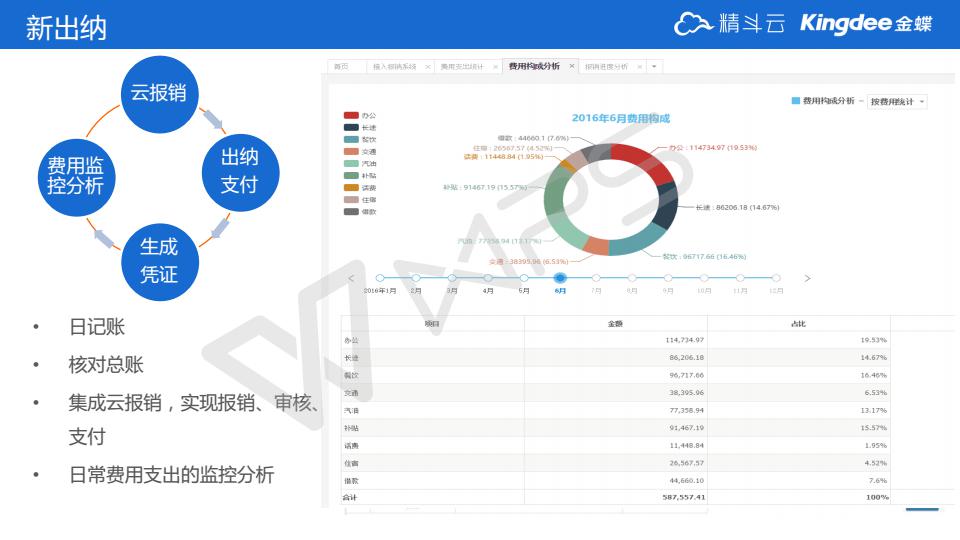Toggle the 长途 legend series

click(x=360, y=128)
